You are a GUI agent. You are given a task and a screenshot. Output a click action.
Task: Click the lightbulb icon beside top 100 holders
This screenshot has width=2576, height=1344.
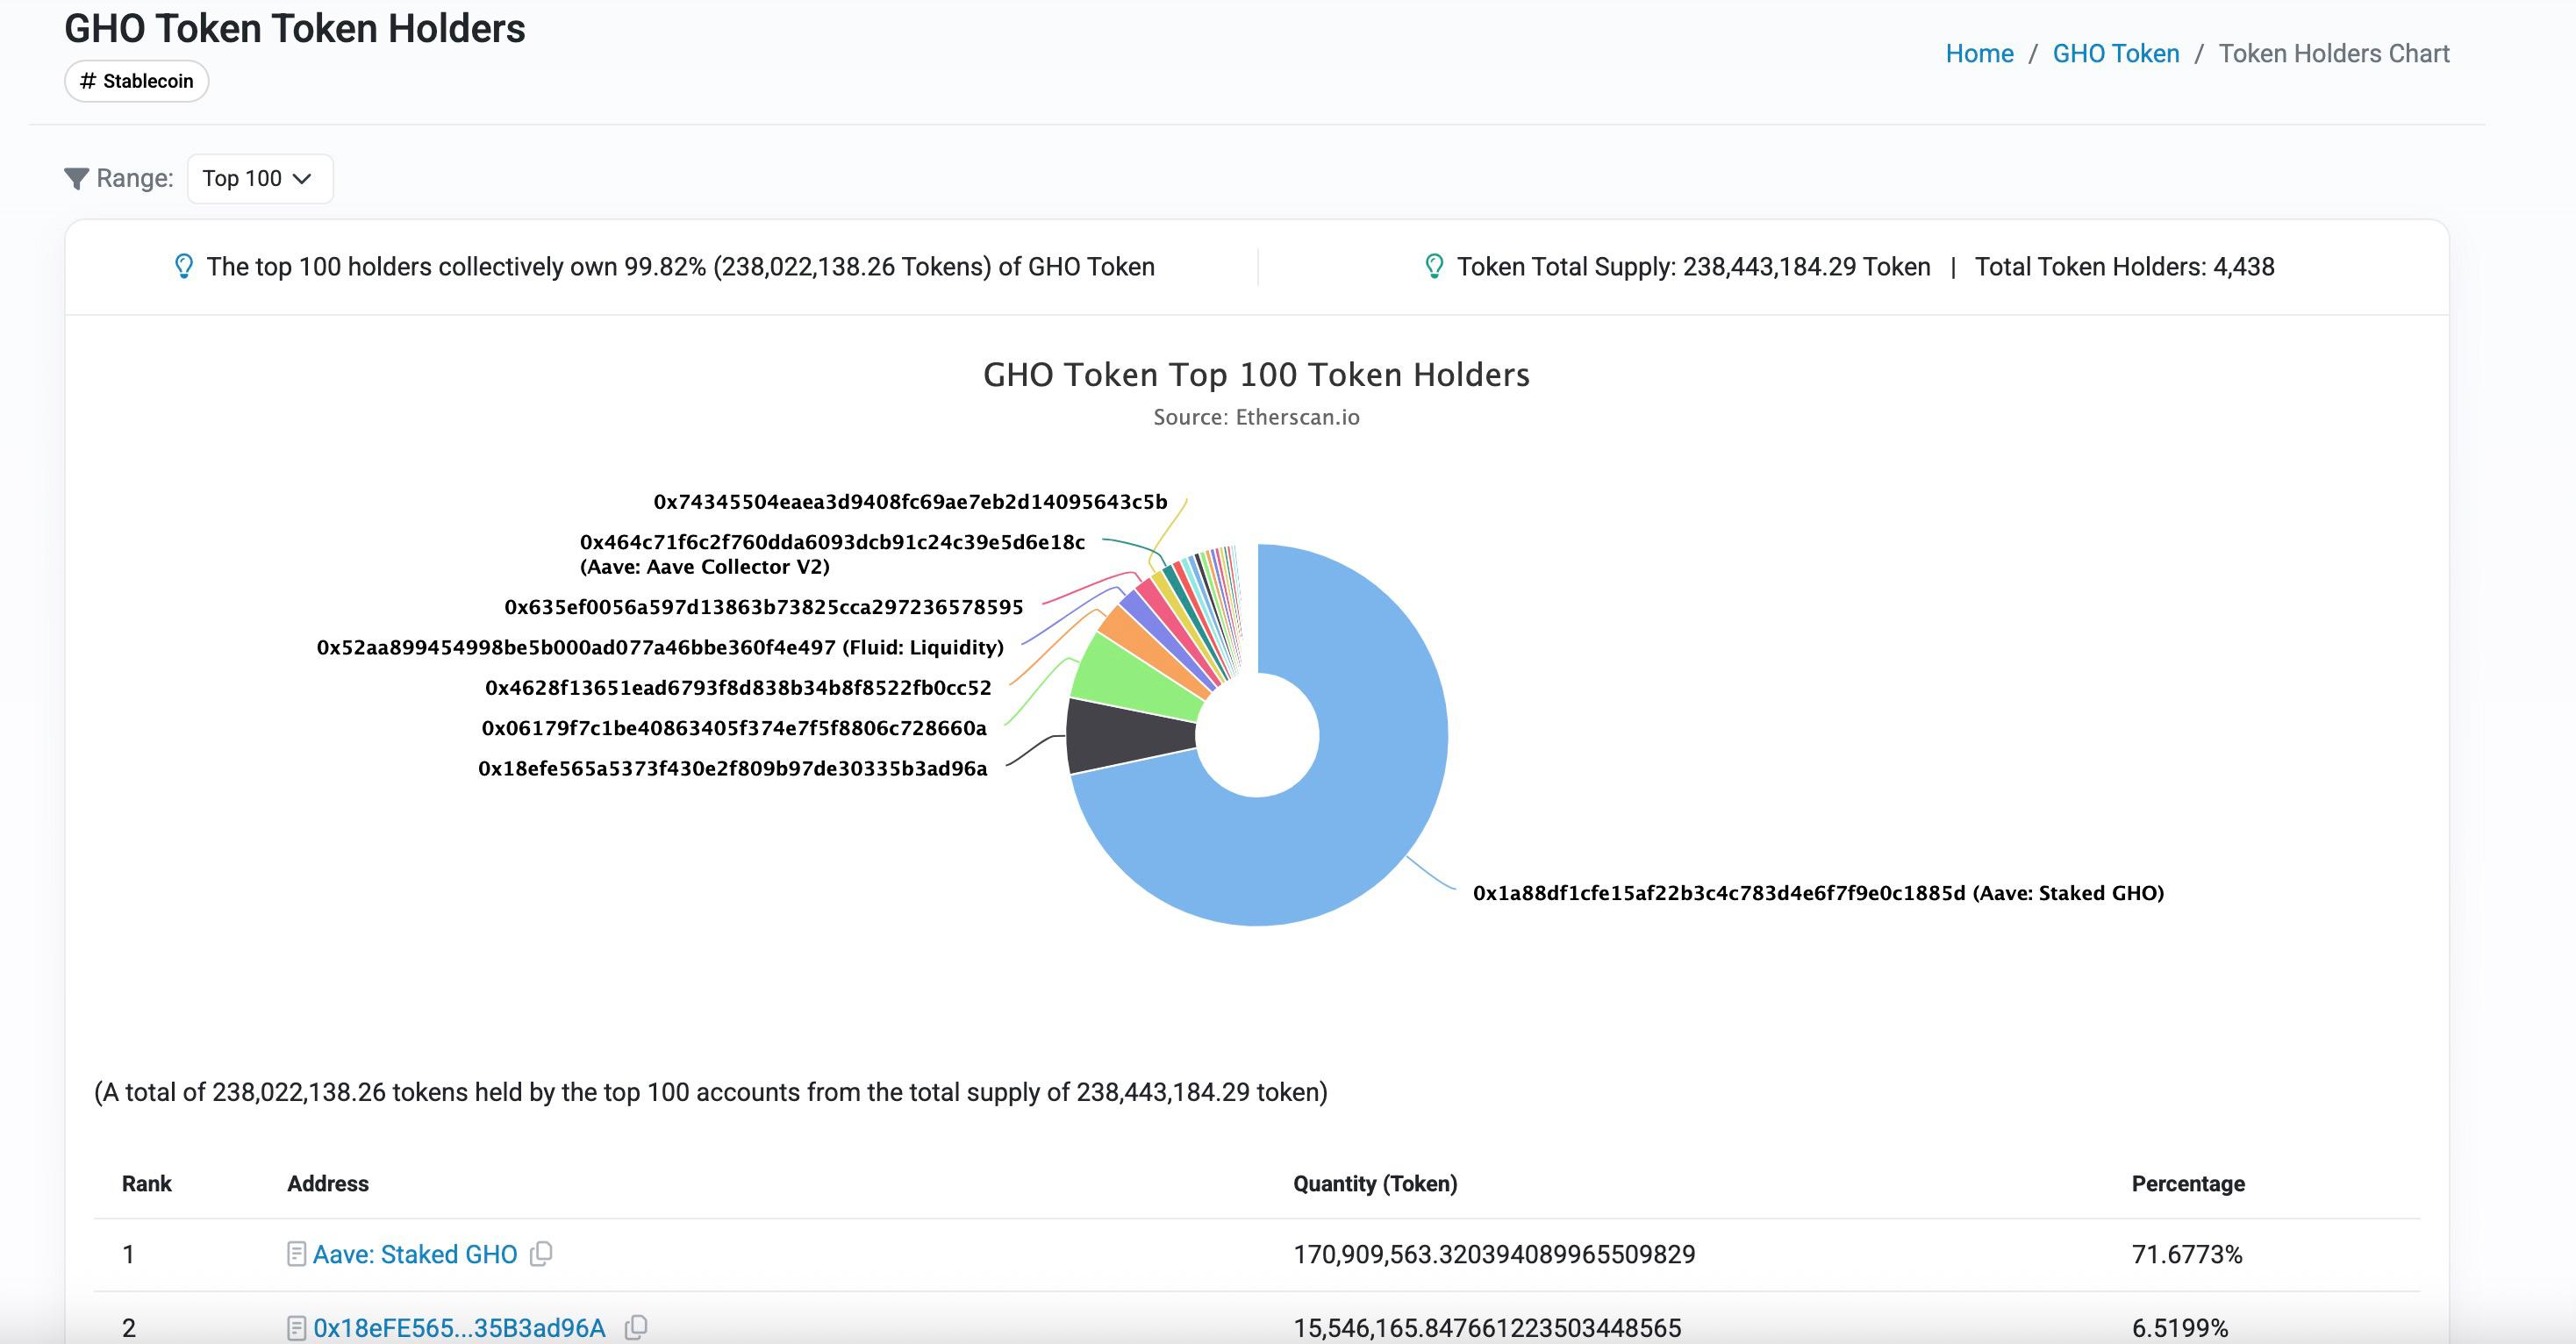pos(183,266)
